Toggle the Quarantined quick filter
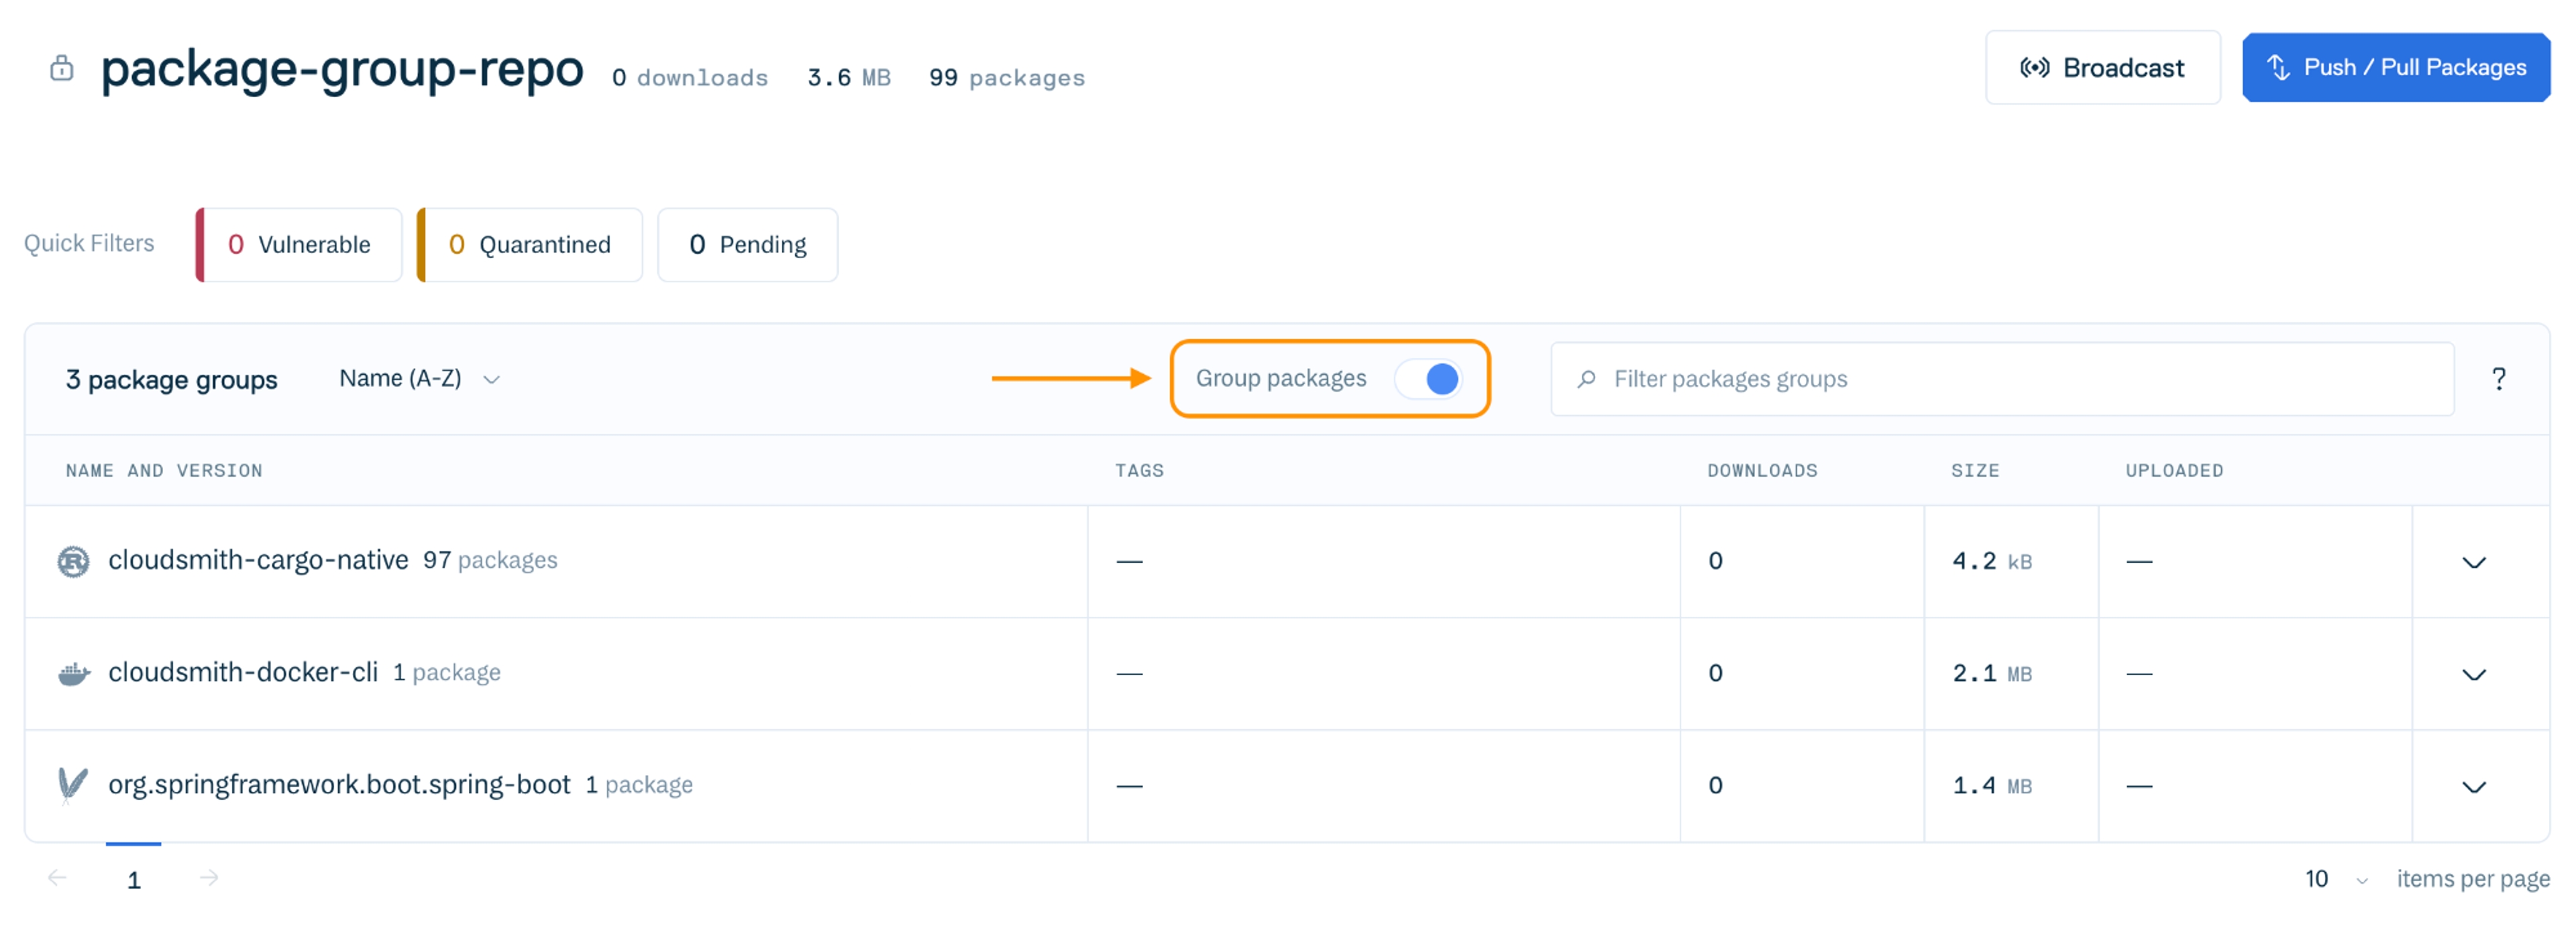Viewport: 2576px width, 928px height. click(529, 245)
